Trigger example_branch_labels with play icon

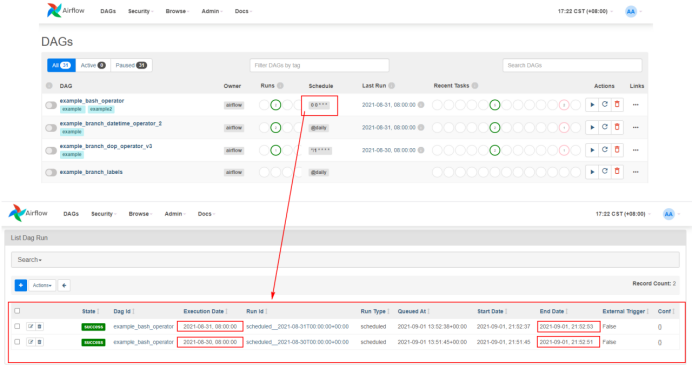click(592, 172)
